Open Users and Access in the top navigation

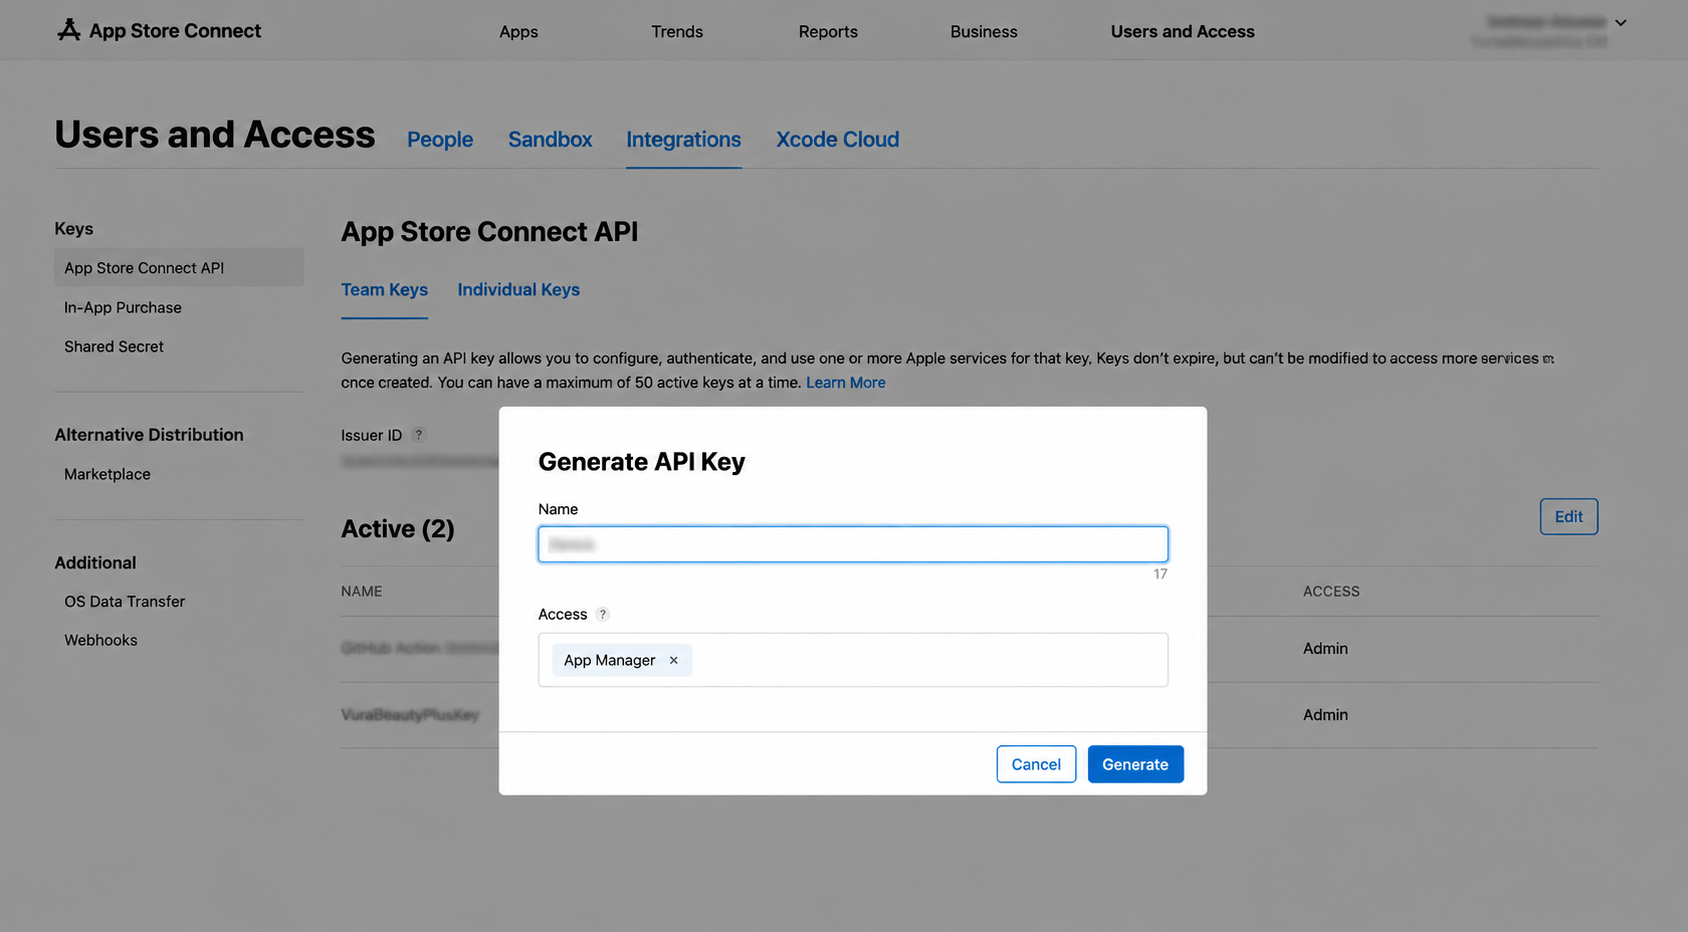click(1182, 31)
